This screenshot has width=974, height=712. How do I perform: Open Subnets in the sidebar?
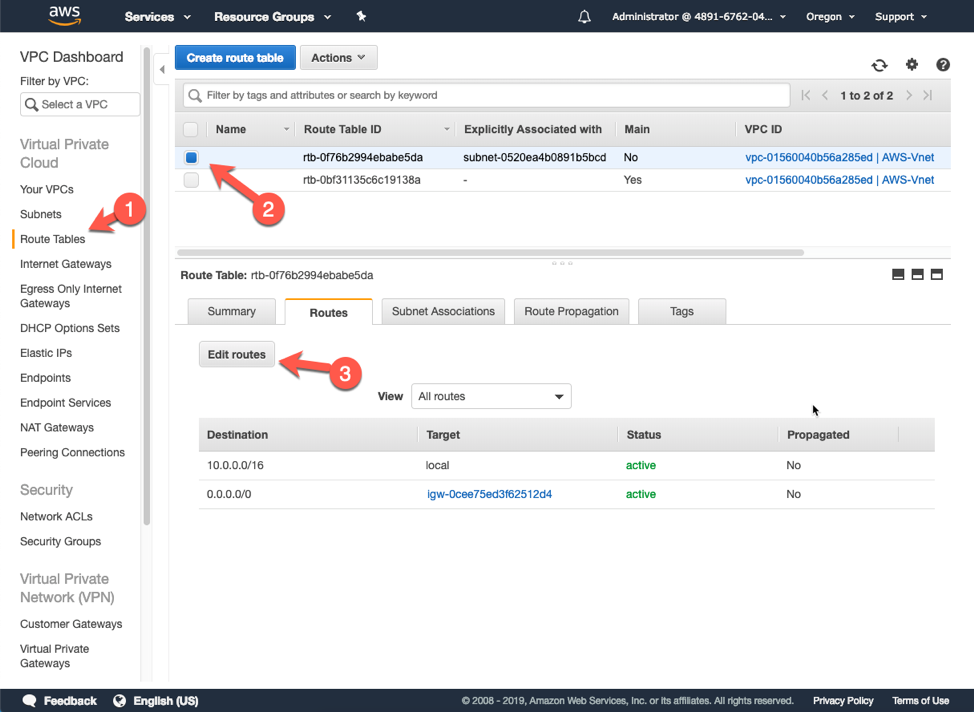click(x=40, y=214)
